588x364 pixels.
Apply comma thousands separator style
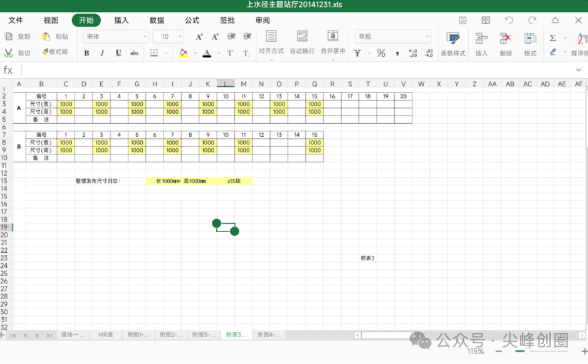pos(397,54)
